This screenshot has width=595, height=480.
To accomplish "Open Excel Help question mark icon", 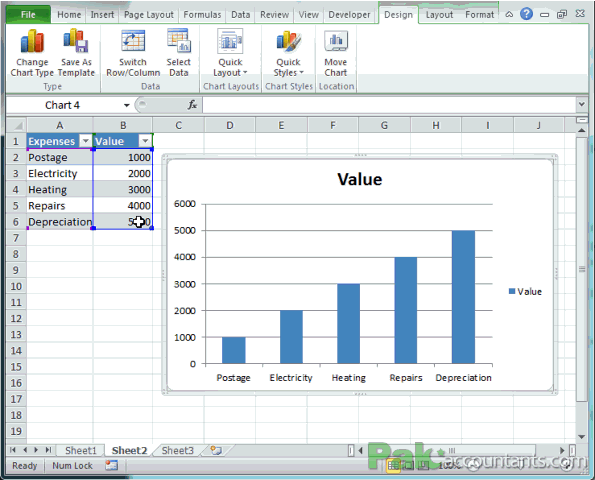I will pyautogui.click(x=526, y=14).
